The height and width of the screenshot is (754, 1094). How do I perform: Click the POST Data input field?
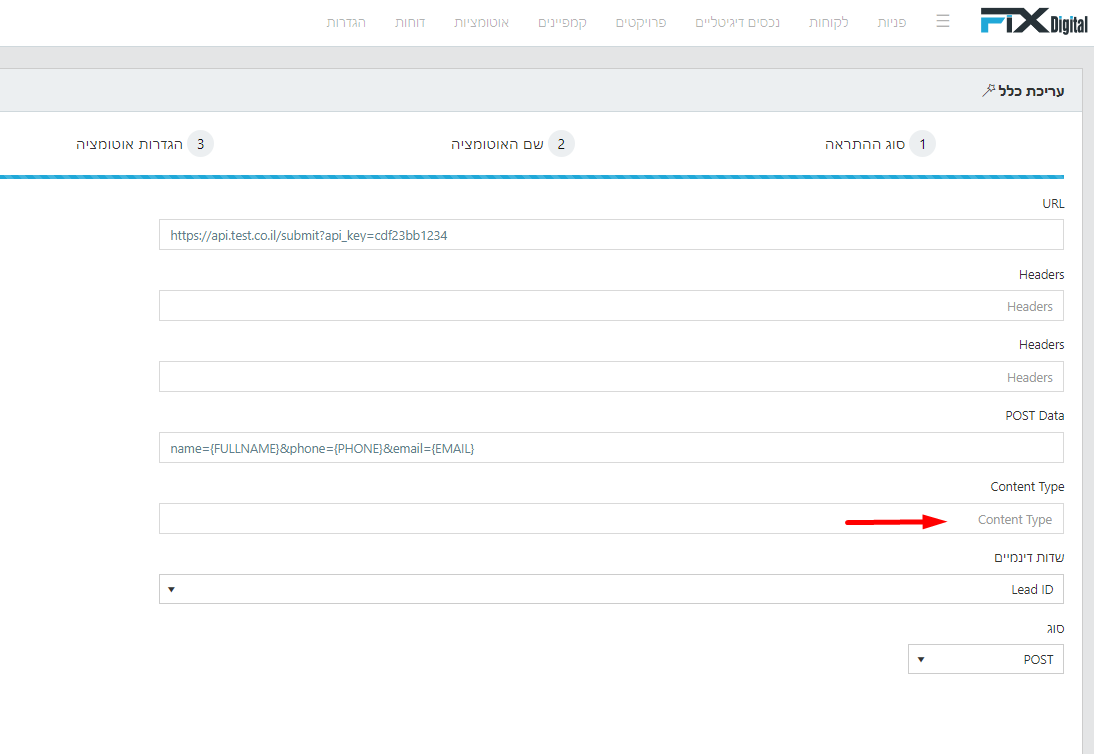tap(611, 448)
